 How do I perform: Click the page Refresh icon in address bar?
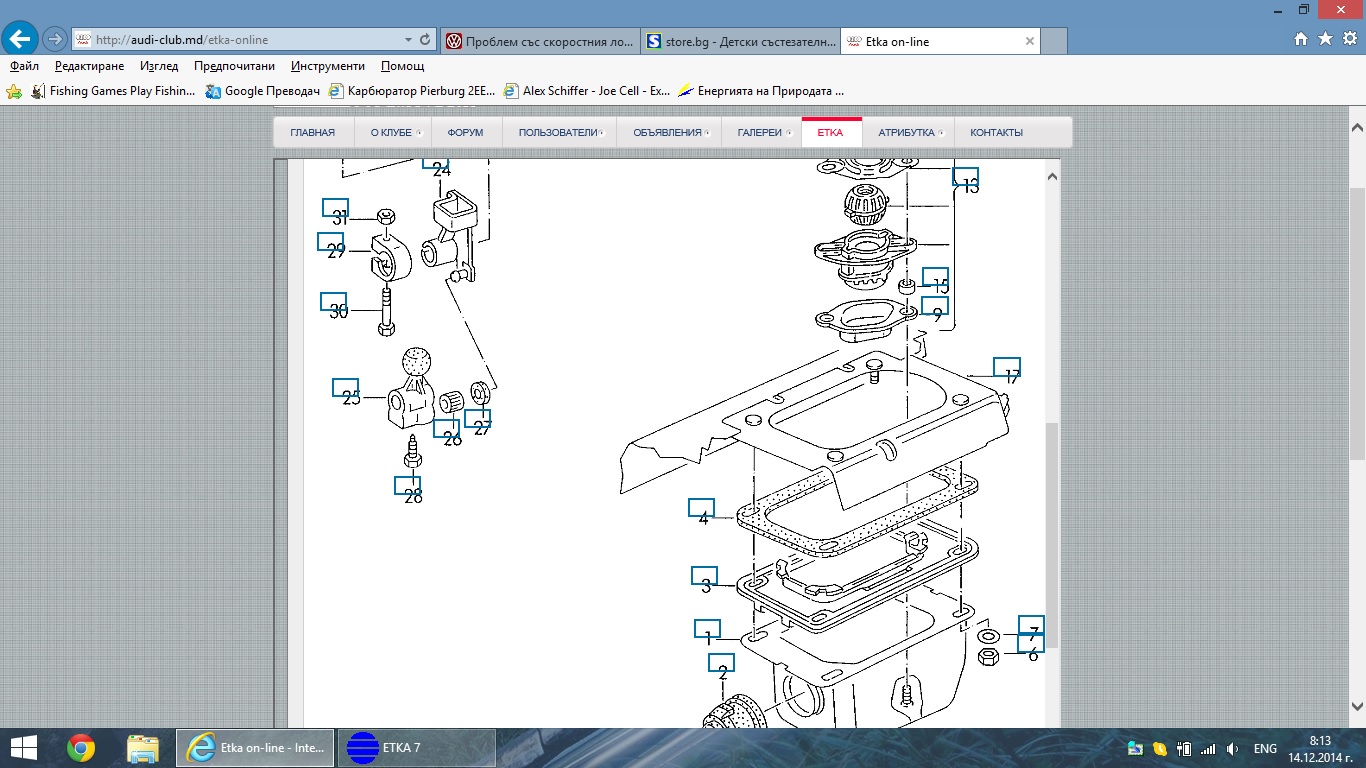[x=425, y=40]
